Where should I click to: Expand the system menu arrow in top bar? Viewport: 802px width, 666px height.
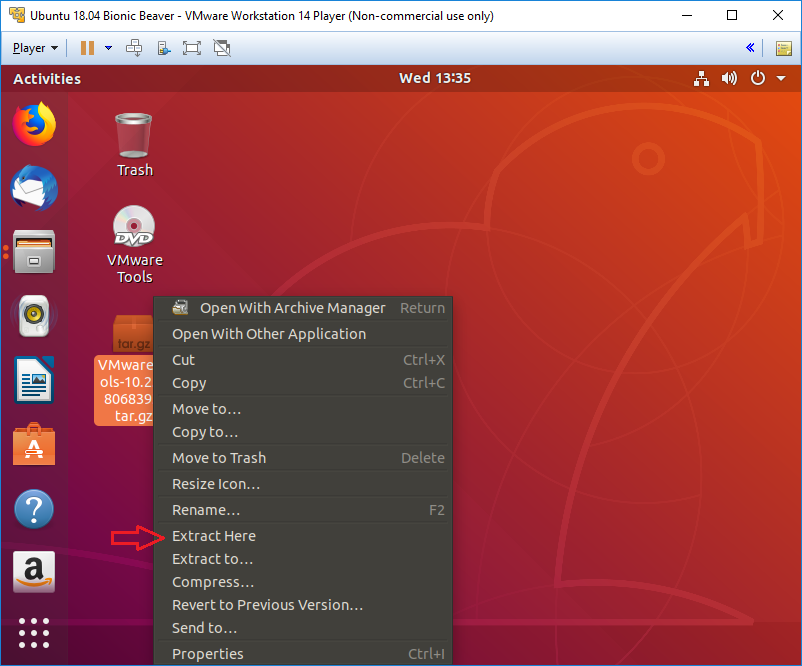pyautogui.click(x=781, y=79)
